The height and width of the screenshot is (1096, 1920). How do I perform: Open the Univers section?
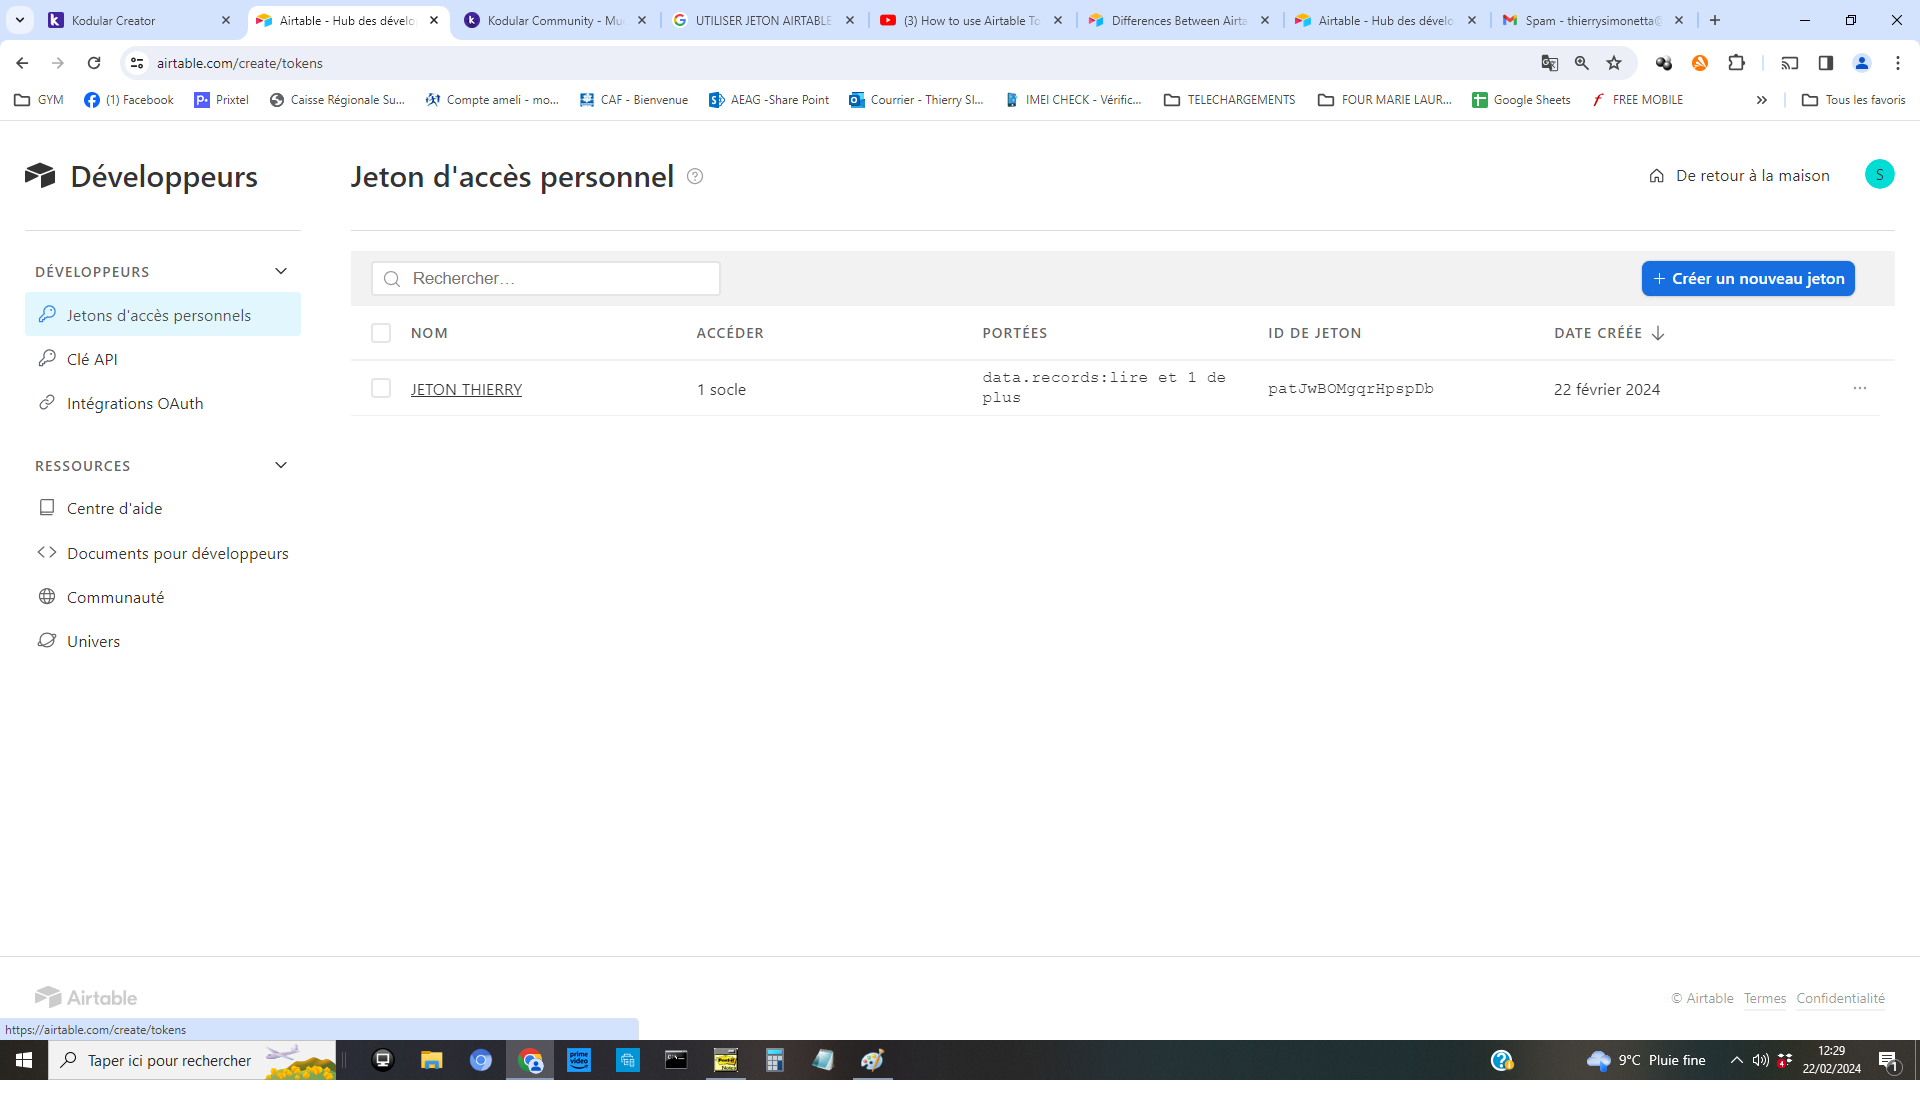click(93, 641)
